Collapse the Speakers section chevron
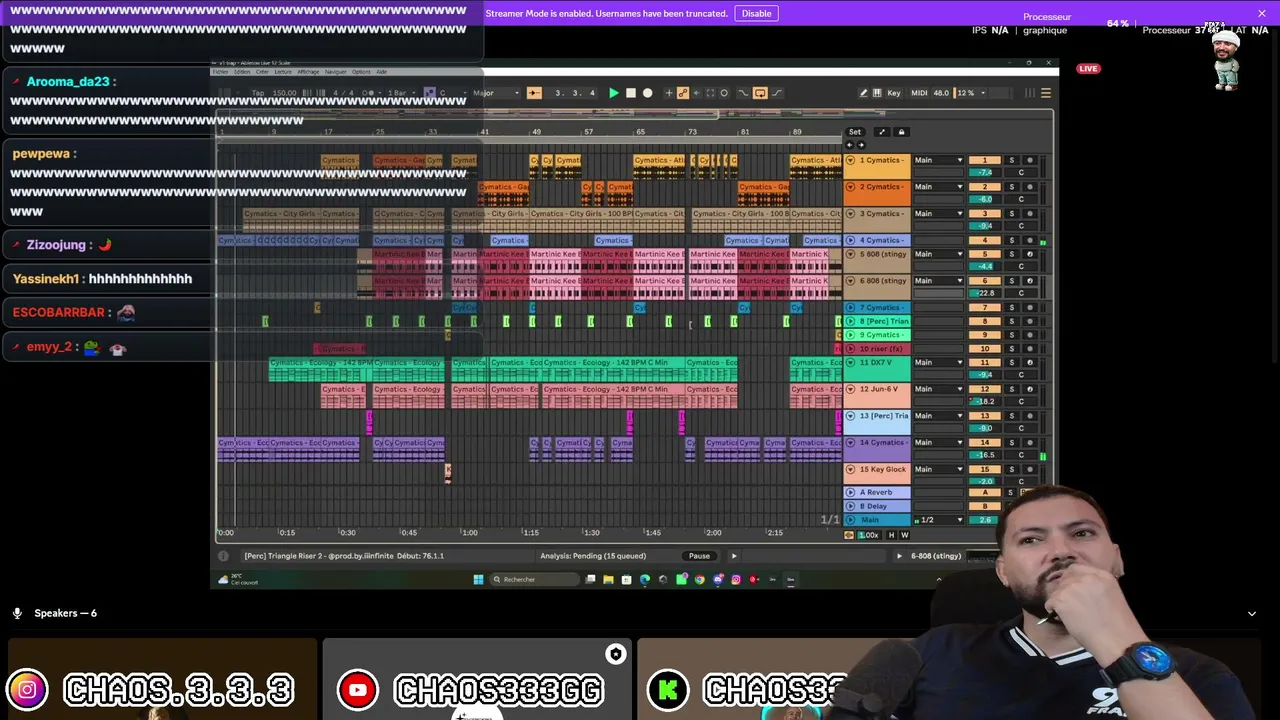This screenshot has height=720, width=1280. pyautogui.click(x=1252, y=613)
